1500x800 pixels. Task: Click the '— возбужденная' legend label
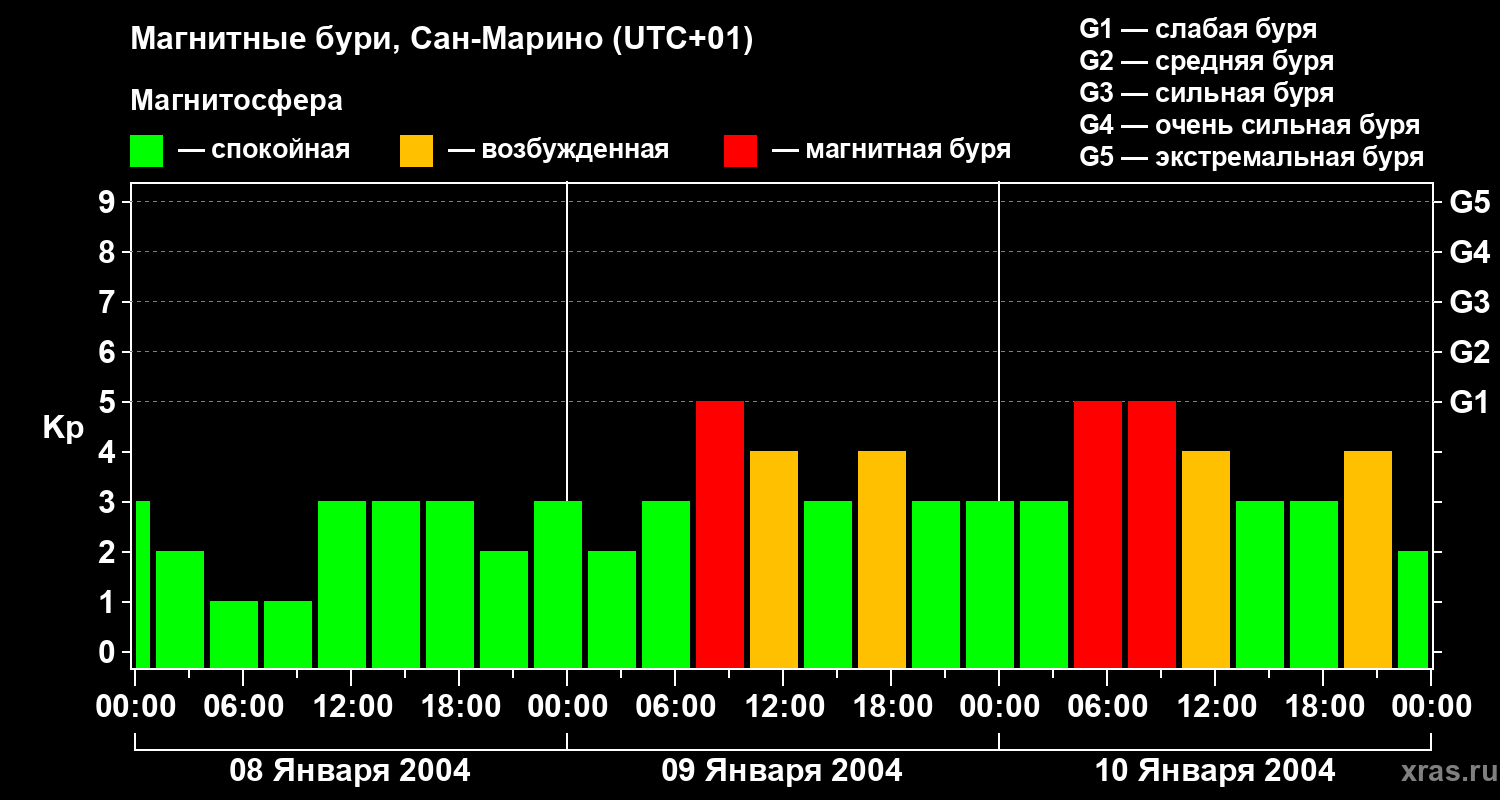coord(558,150)
